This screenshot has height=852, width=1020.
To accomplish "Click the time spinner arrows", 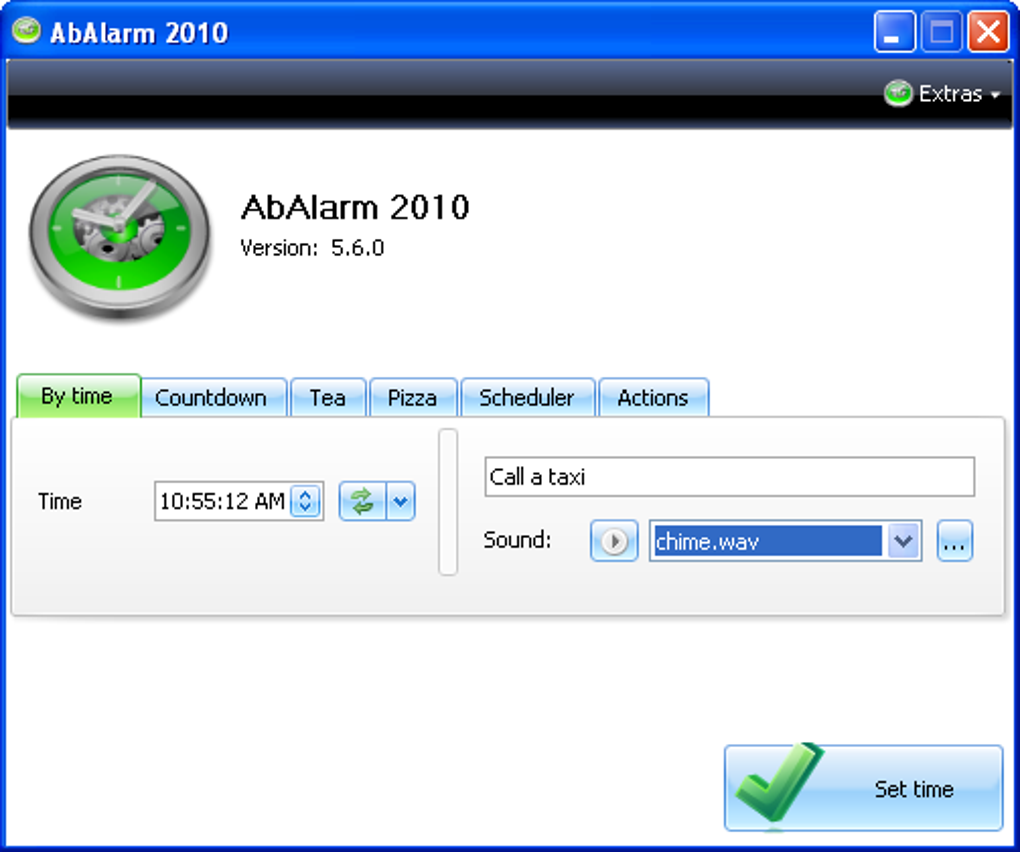I will click(x=305, y=501).
